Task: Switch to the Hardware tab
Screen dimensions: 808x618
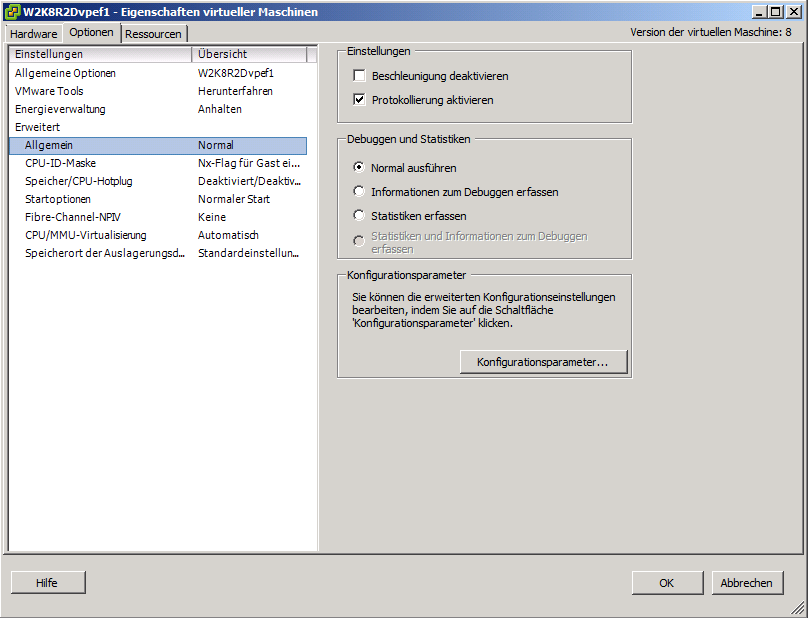Action: pyautogui.click(x=33, y=34)
